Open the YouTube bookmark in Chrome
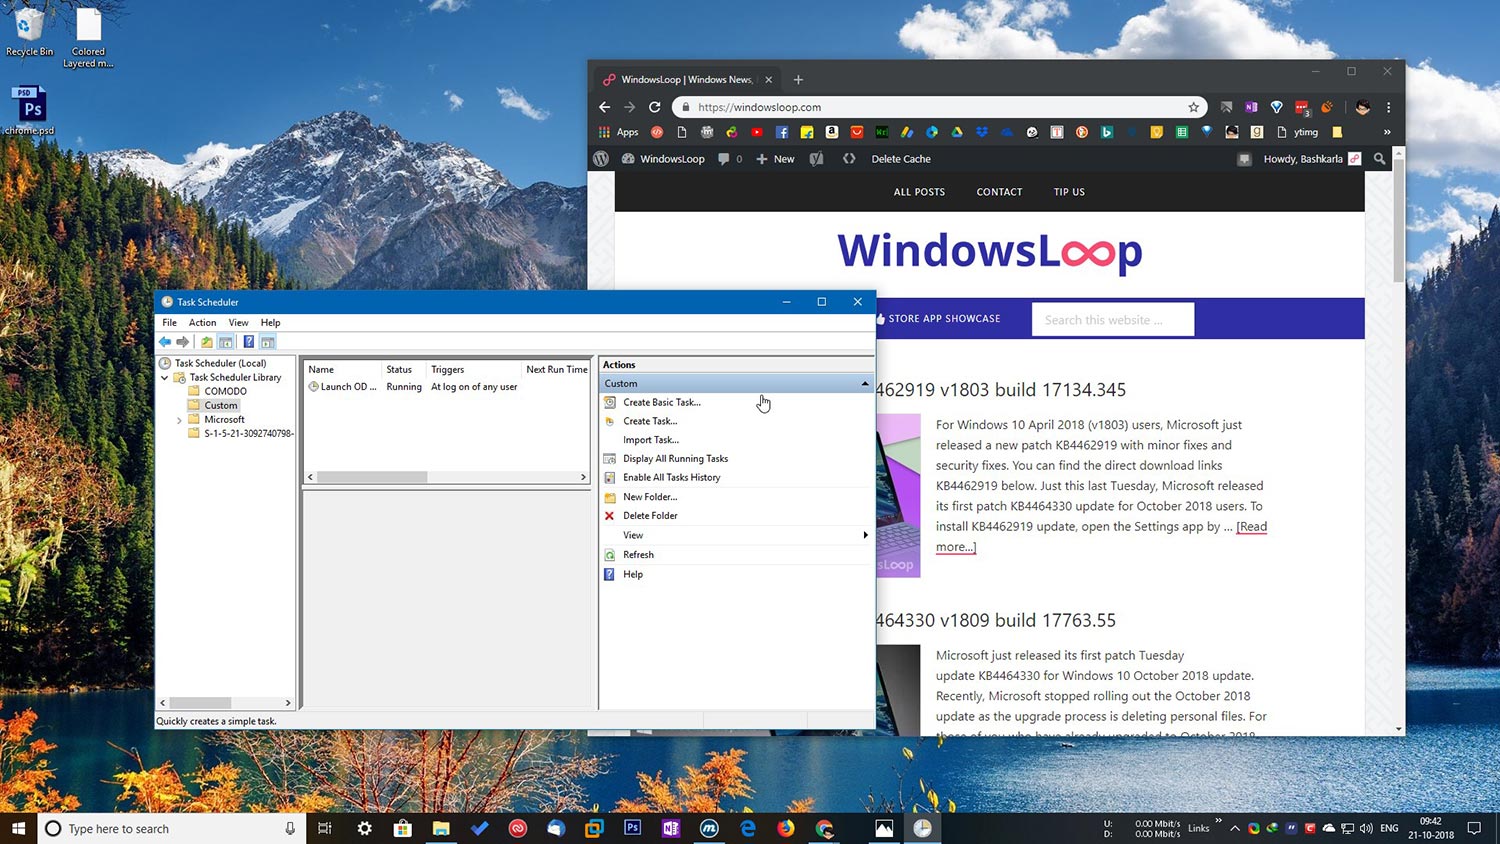This screenshot has width=1500, height=844. [758, 131]
